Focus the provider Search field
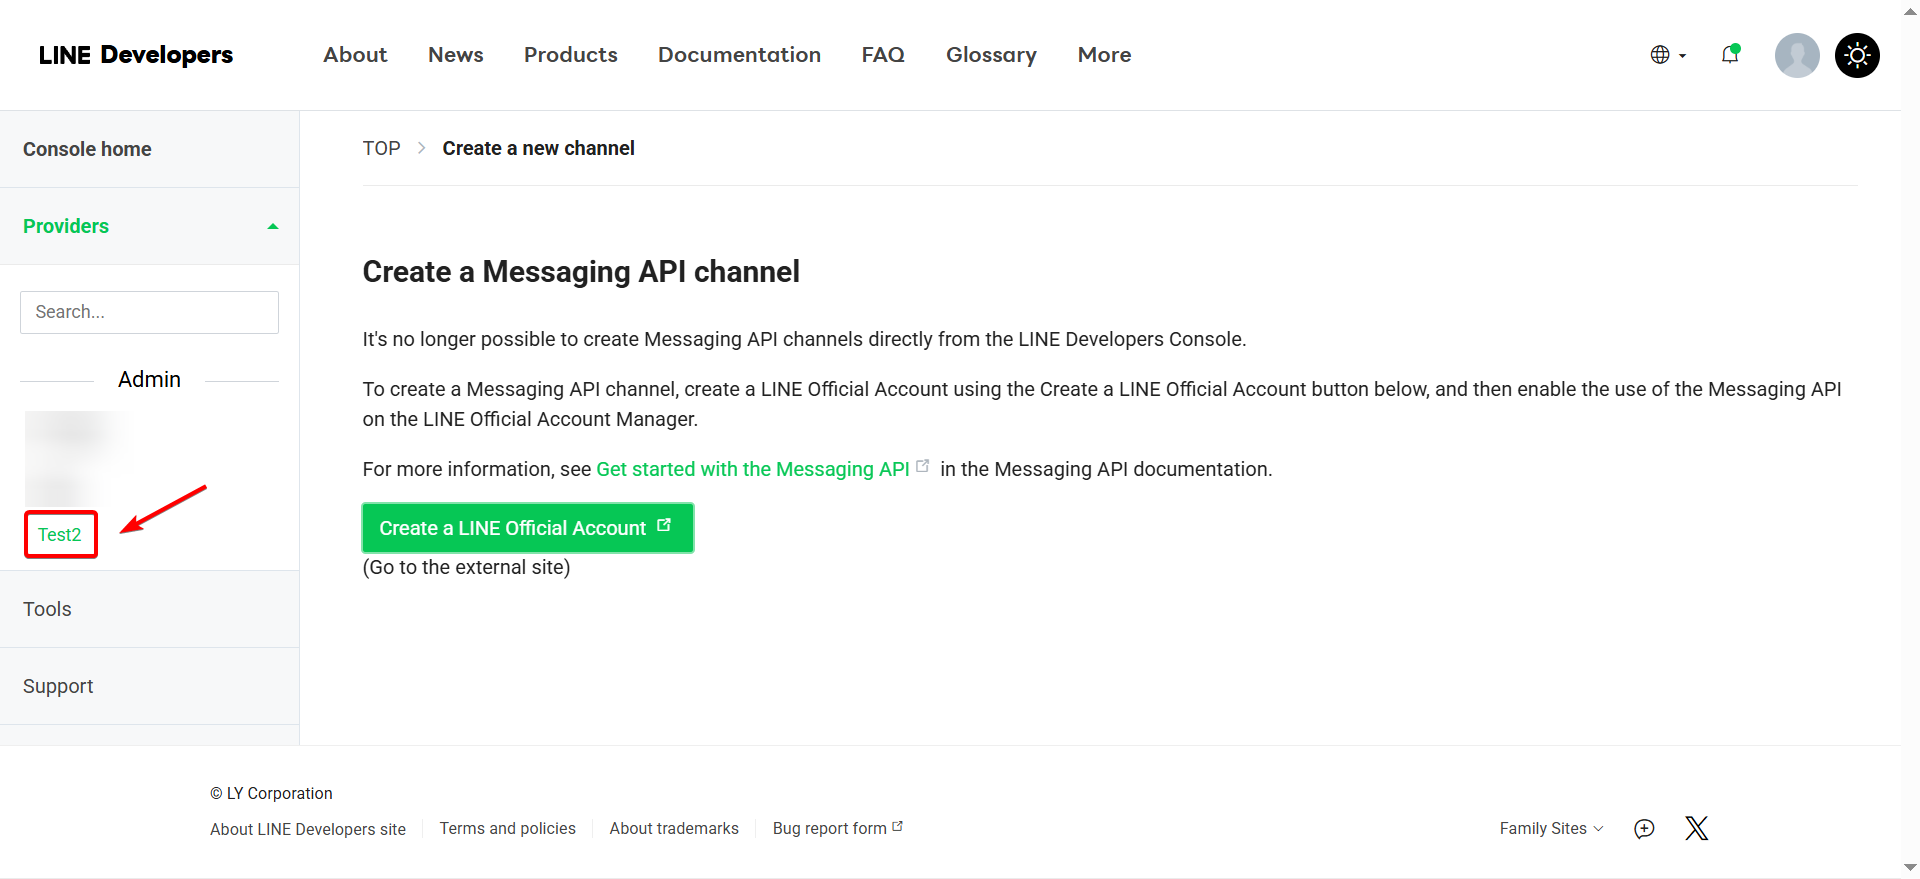 coord(149,312)
